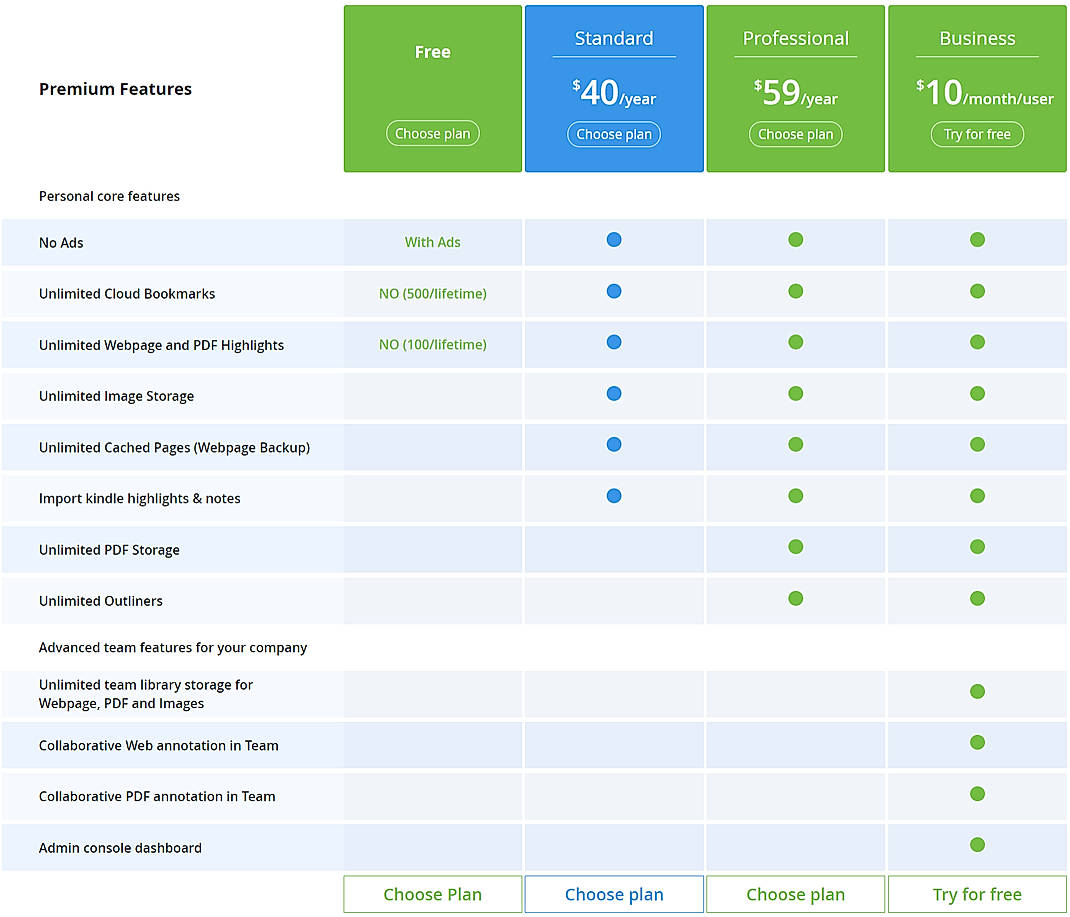
Task: Click 'Unlimited team library storage' label
Action: click(x=145, y=694)
